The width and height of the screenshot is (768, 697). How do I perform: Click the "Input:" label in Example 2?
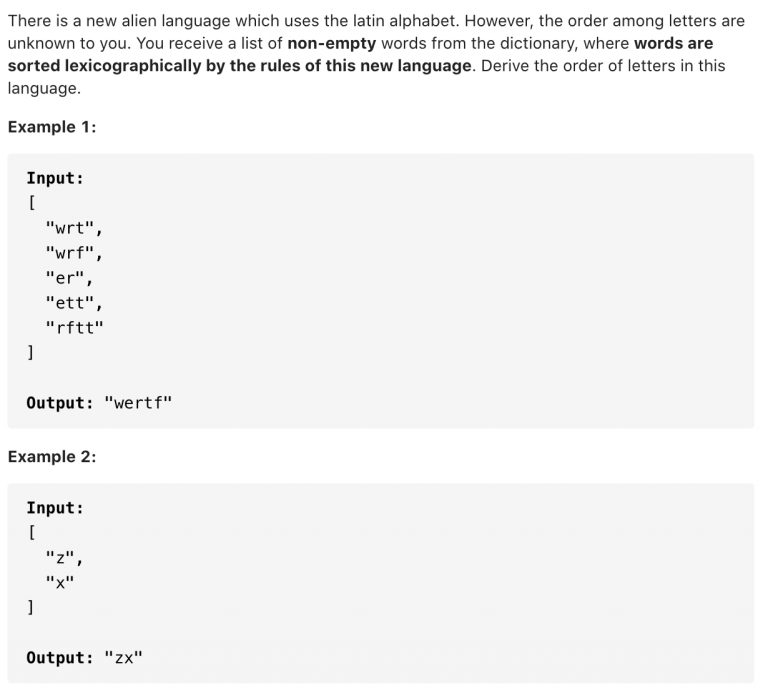click(55, 507)
